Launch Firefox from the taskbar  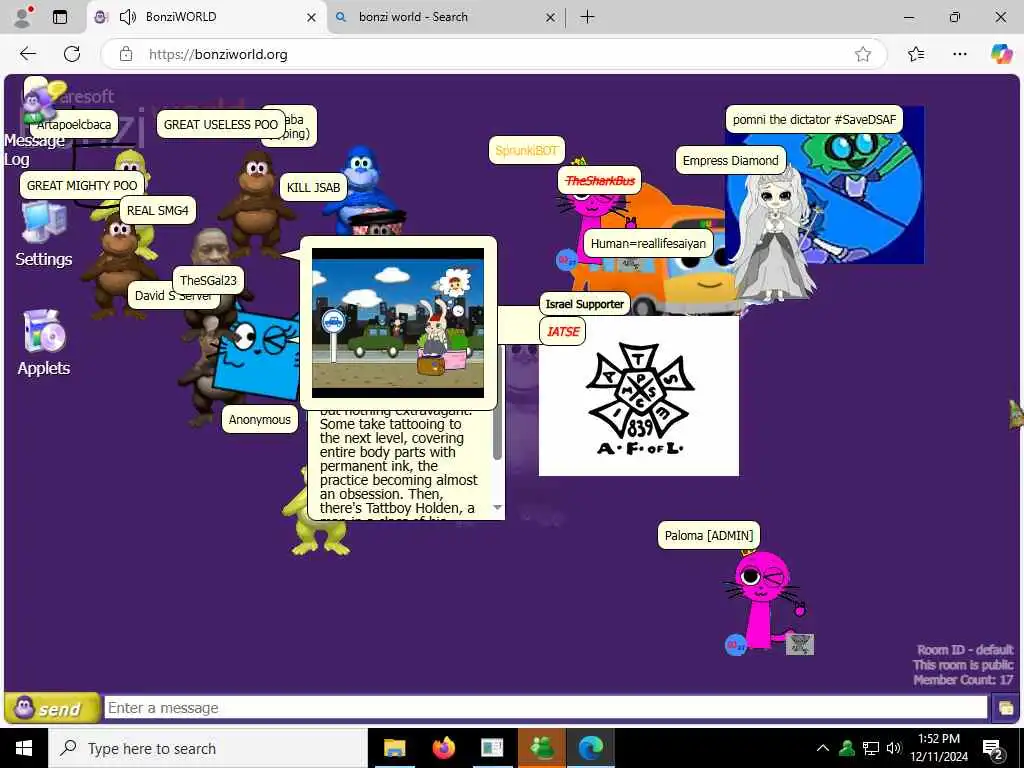(444, 748)
